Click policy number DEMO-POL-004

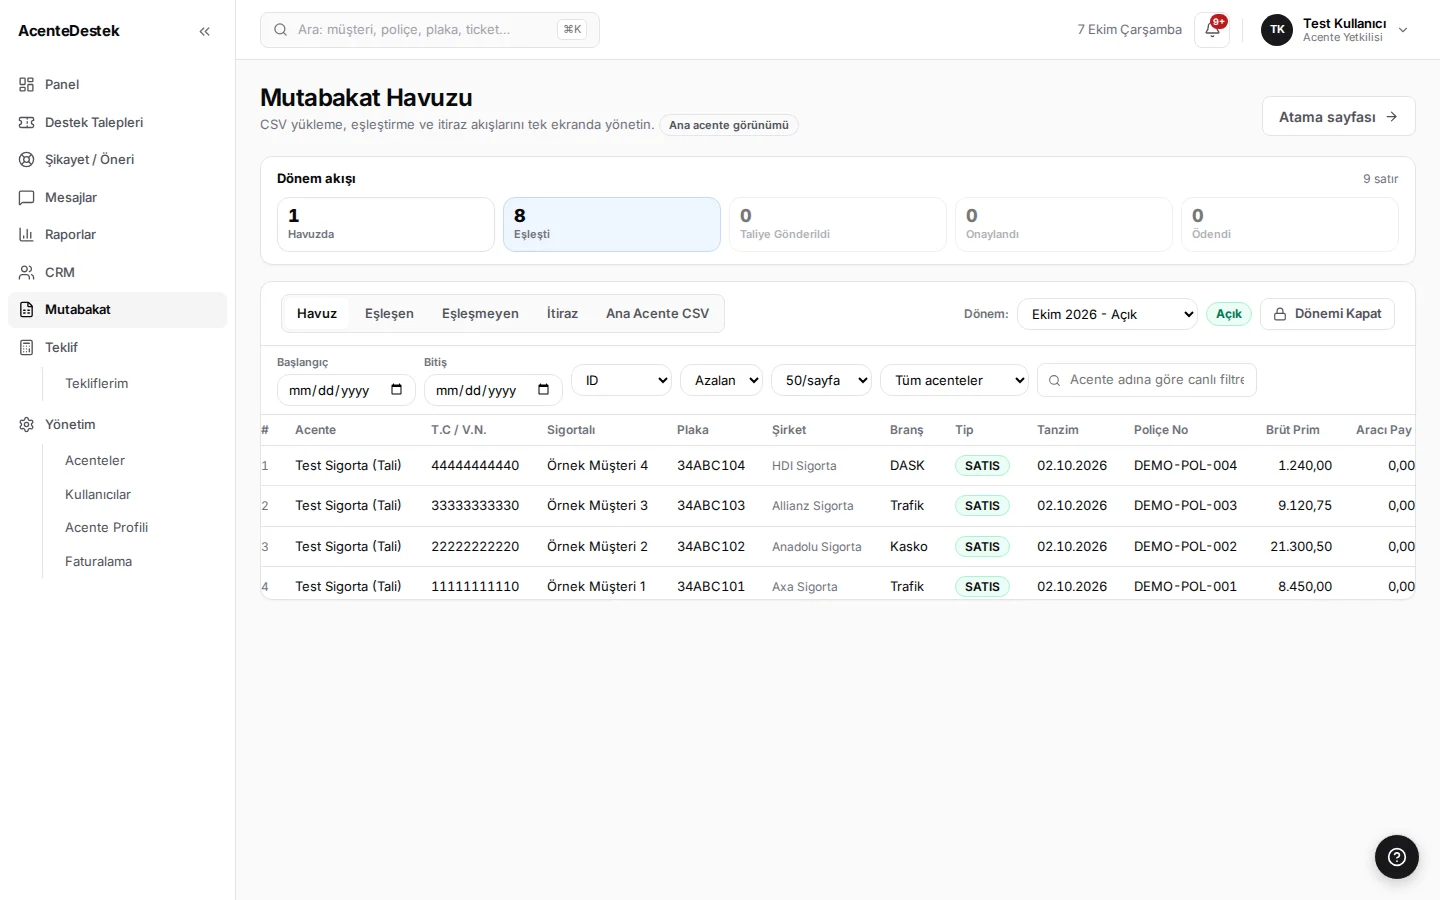point(1185,465)
